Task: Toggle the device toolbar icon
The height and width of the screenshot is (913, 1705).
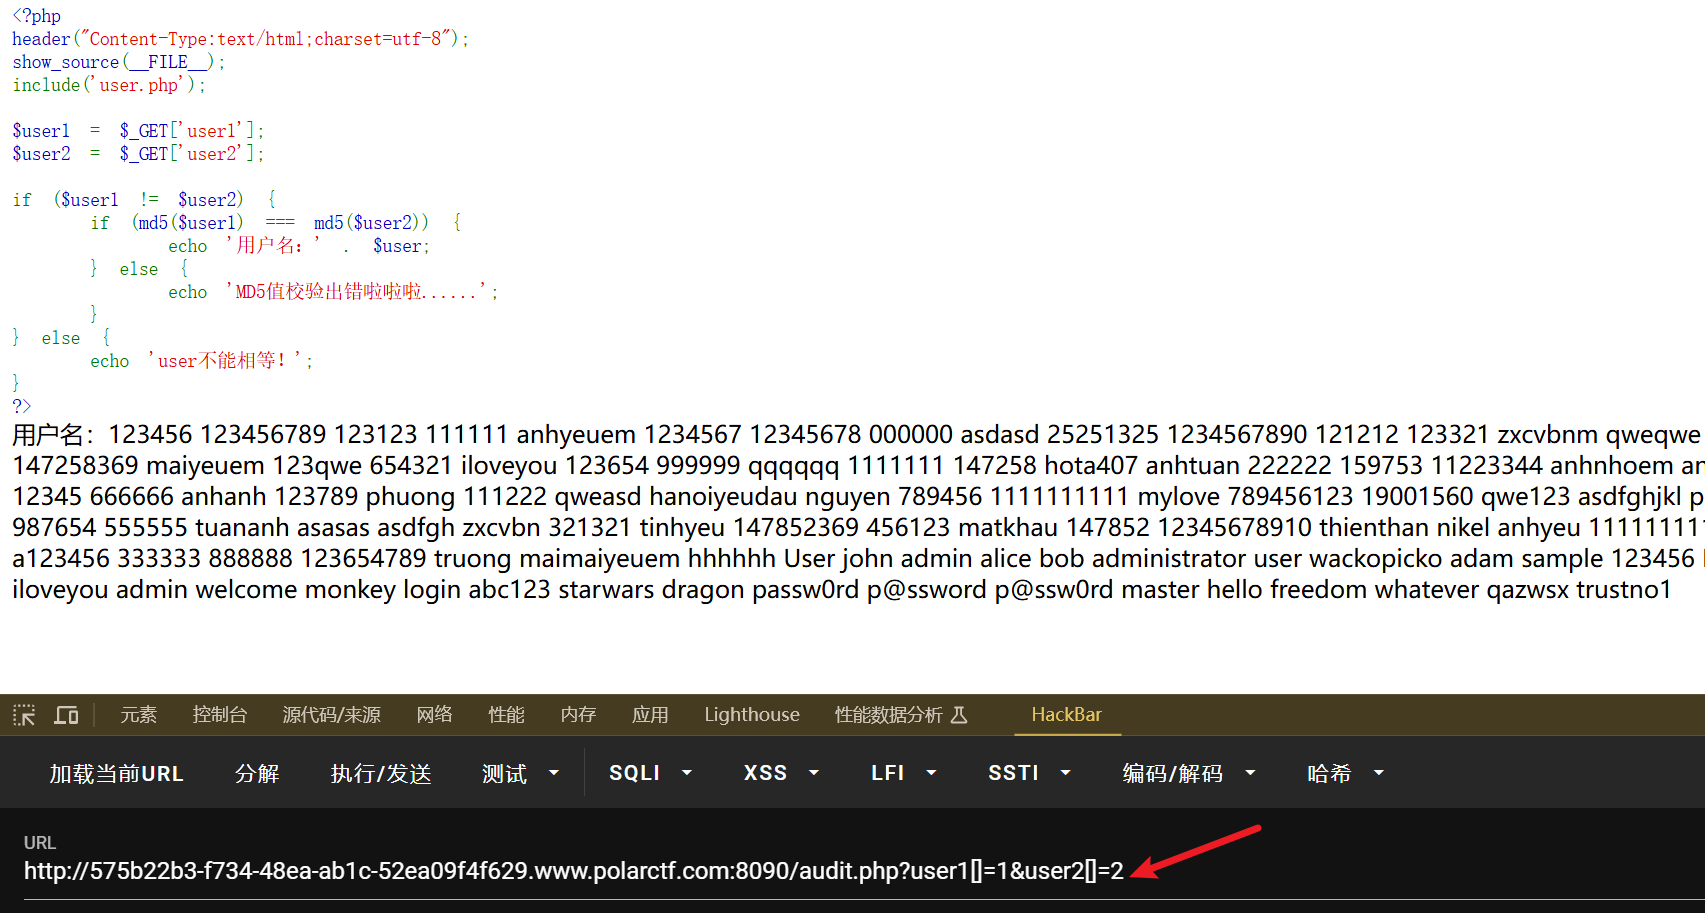Action: (66, 715)
